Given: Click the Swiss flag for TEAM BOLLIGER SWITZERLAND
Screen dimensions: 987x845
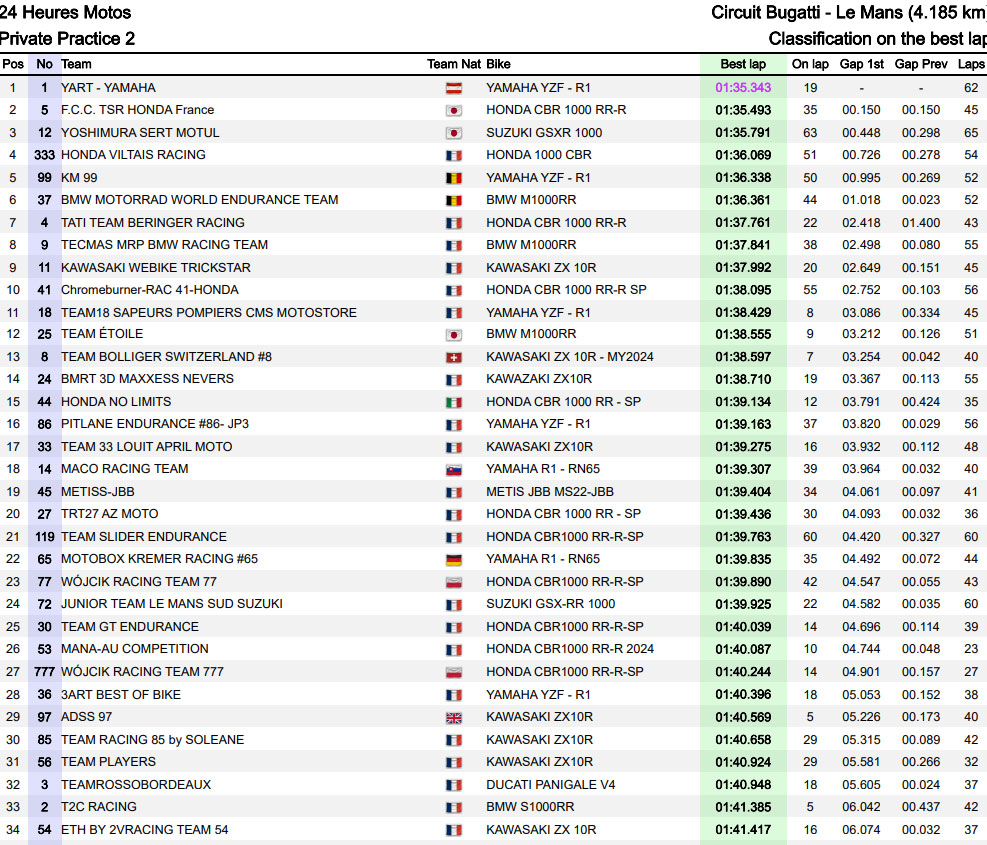Looking at the screenshot, I should click(453, 357).
